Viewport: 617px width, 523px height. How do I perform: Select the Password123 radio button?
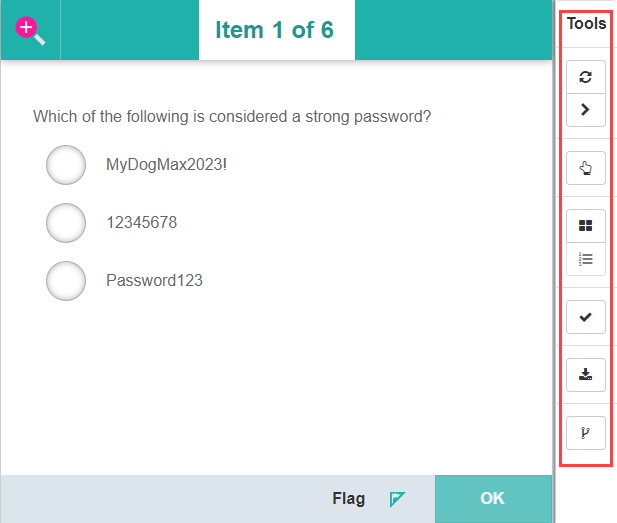click(66, 281)
